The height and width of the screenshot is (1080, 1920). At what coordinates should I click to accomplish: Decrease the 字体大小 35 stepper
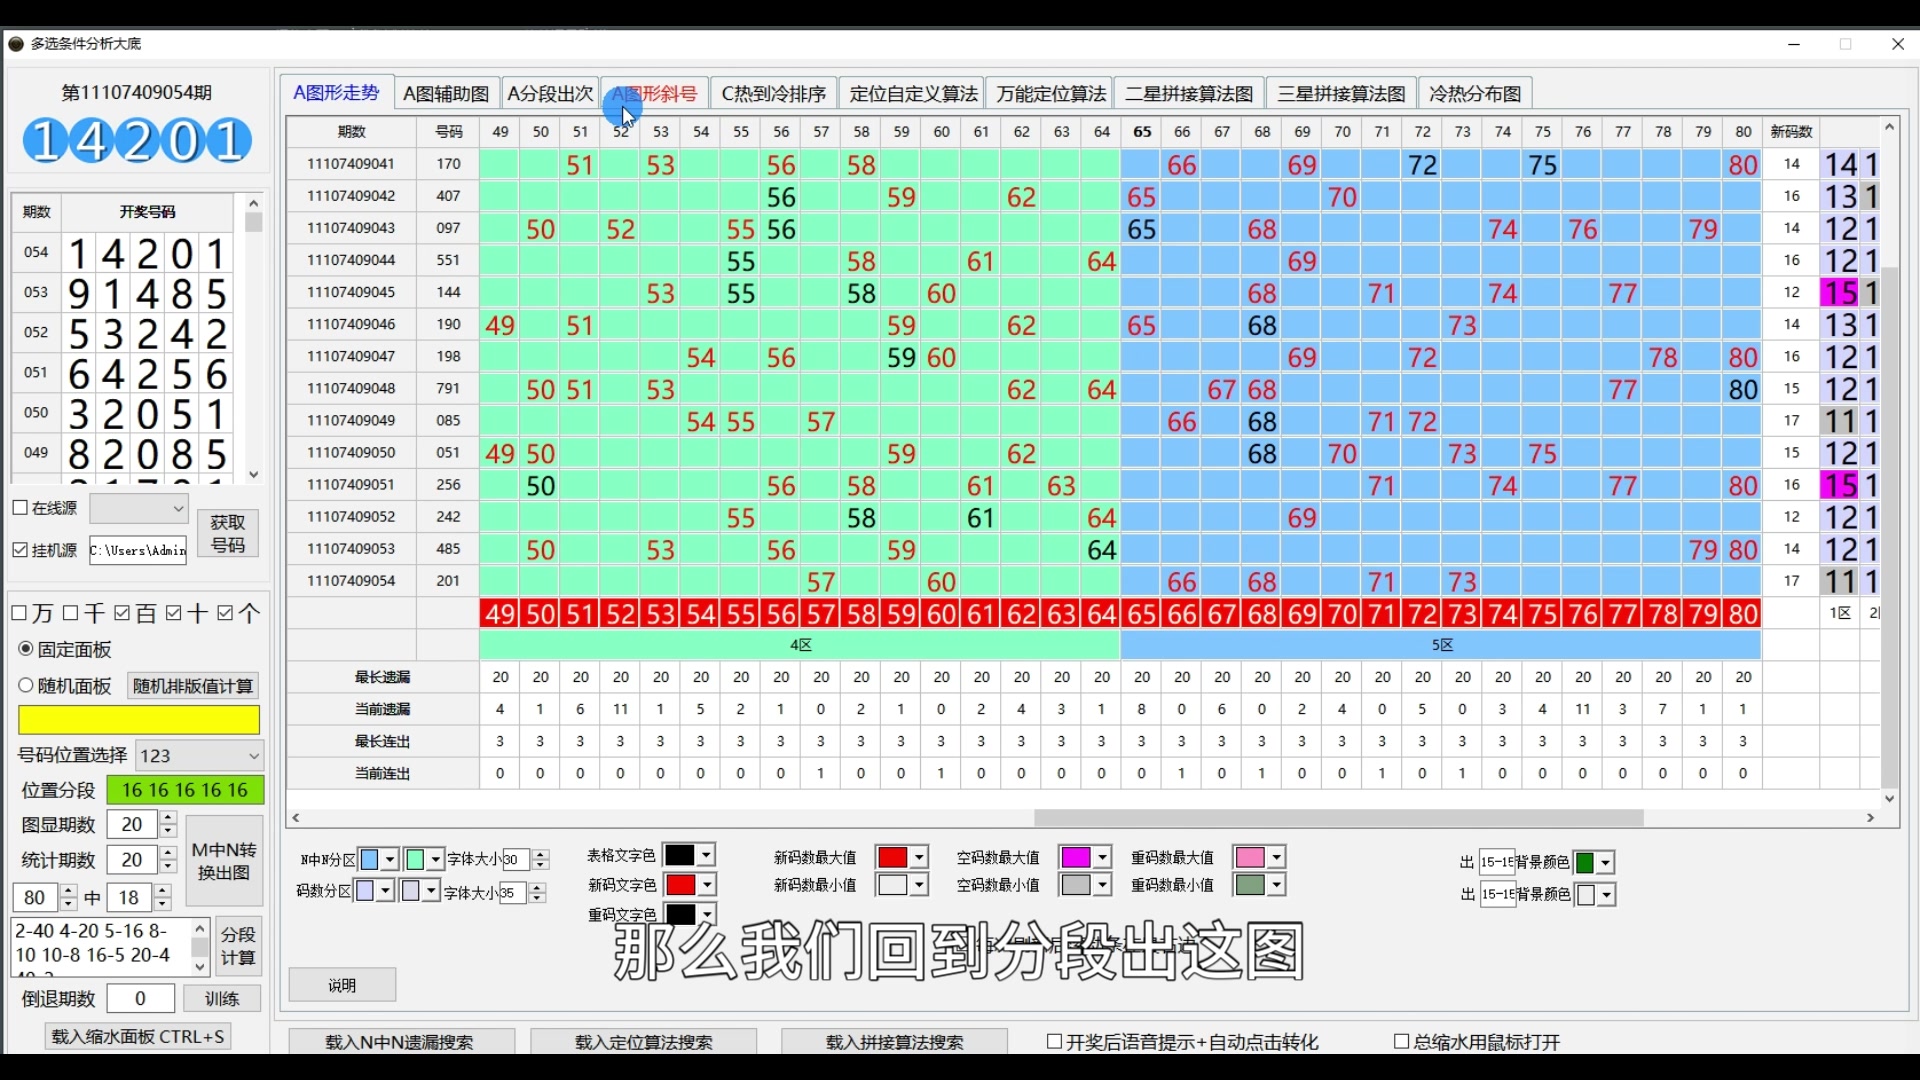pyautogui.click(x=537, y=898)
